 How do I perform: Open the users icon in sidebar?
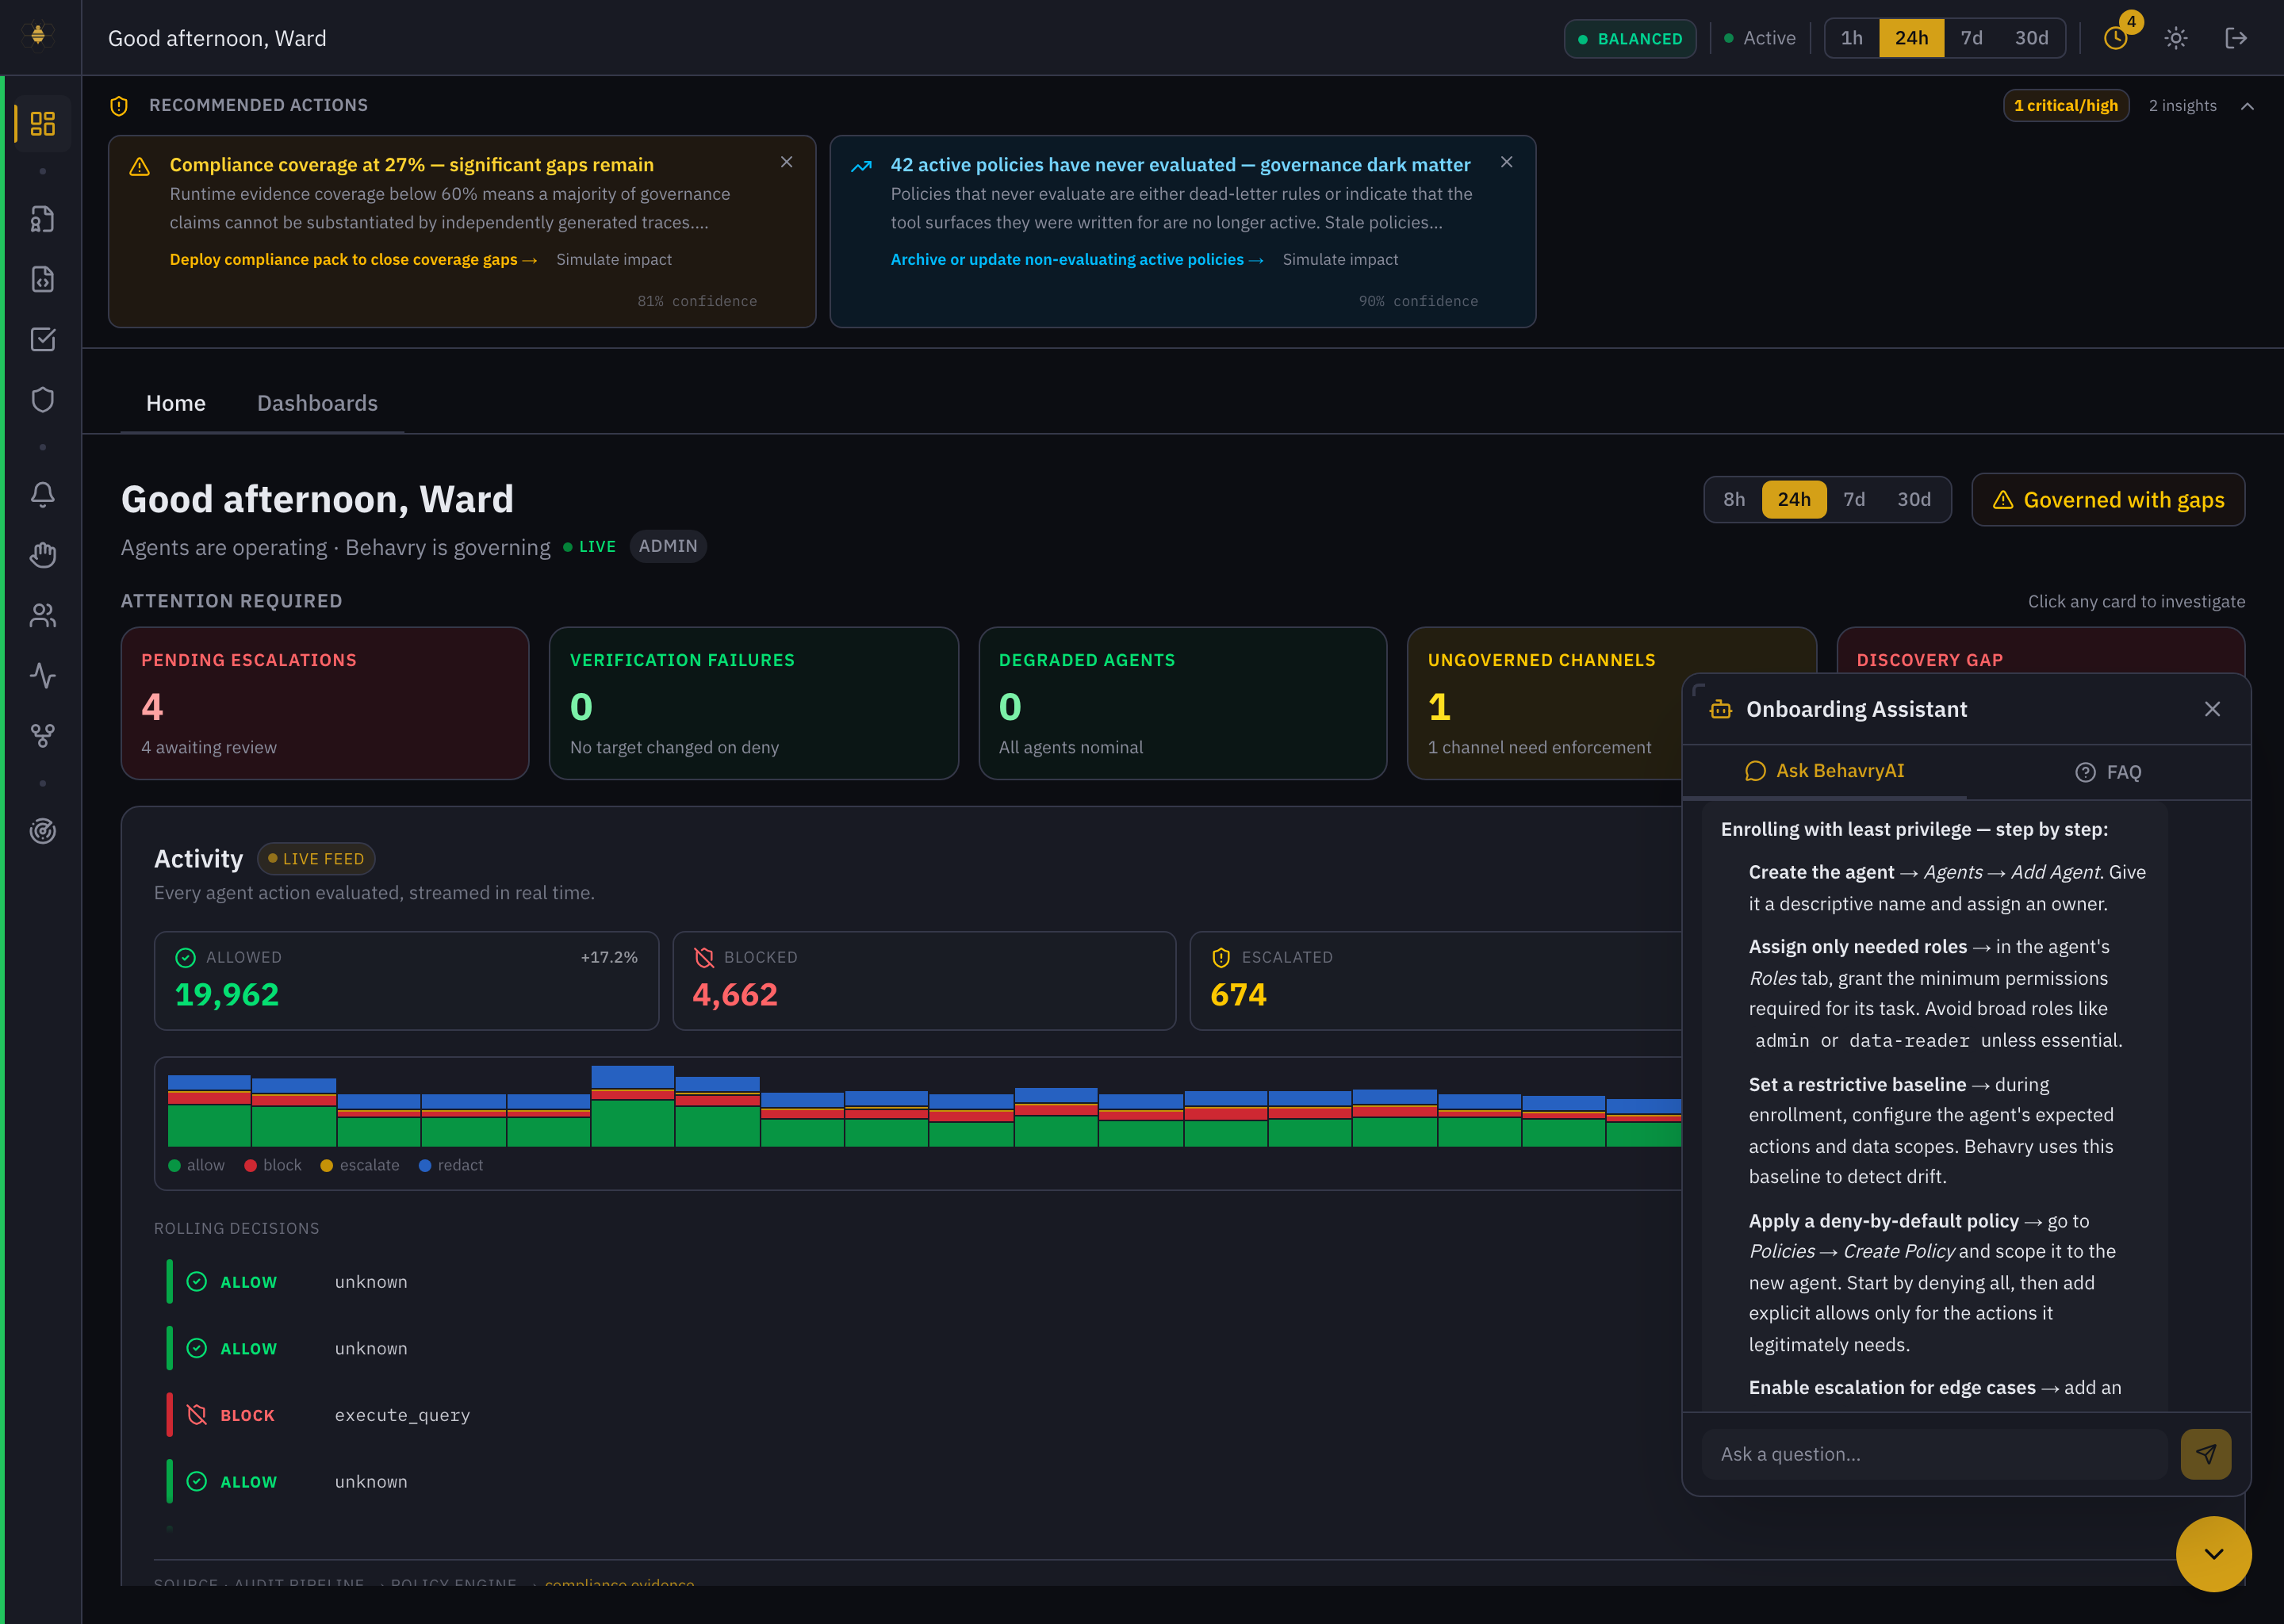(42, 615)
